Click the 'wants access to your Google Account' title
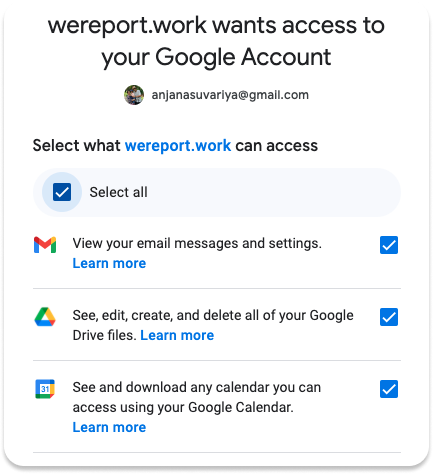The image size is (433, 474). point(217,41)
